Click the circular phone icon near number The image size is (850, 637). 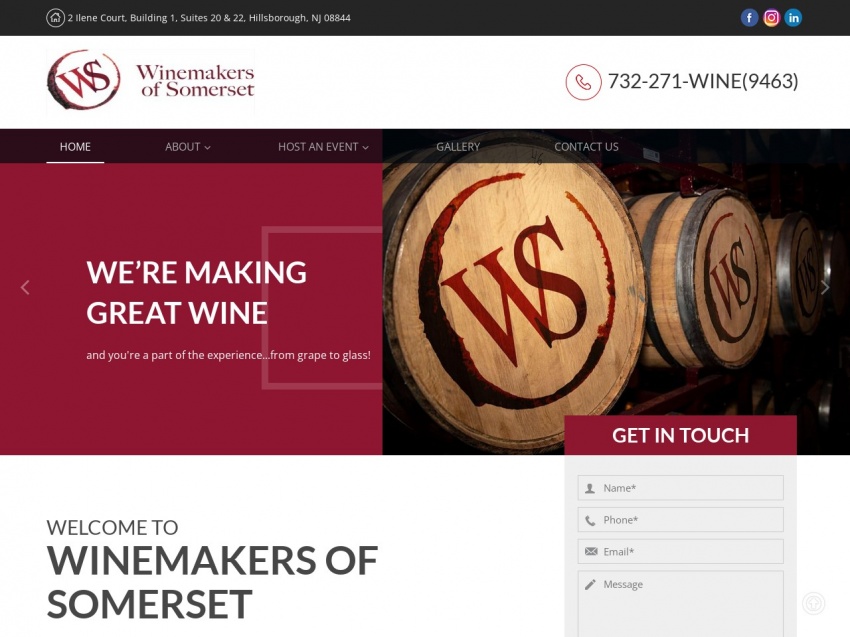point(583,82)
